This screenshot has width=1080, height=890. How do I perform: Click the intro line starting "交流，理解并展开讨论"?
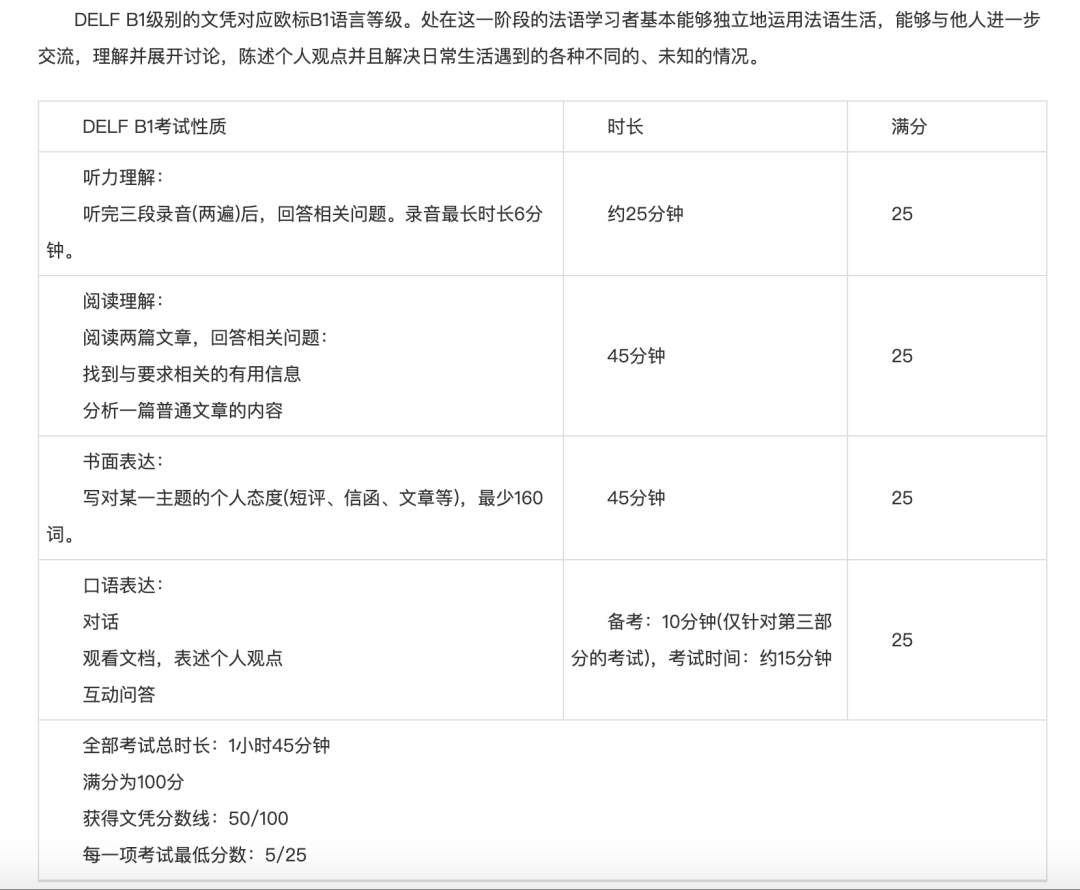coord(399,56)
